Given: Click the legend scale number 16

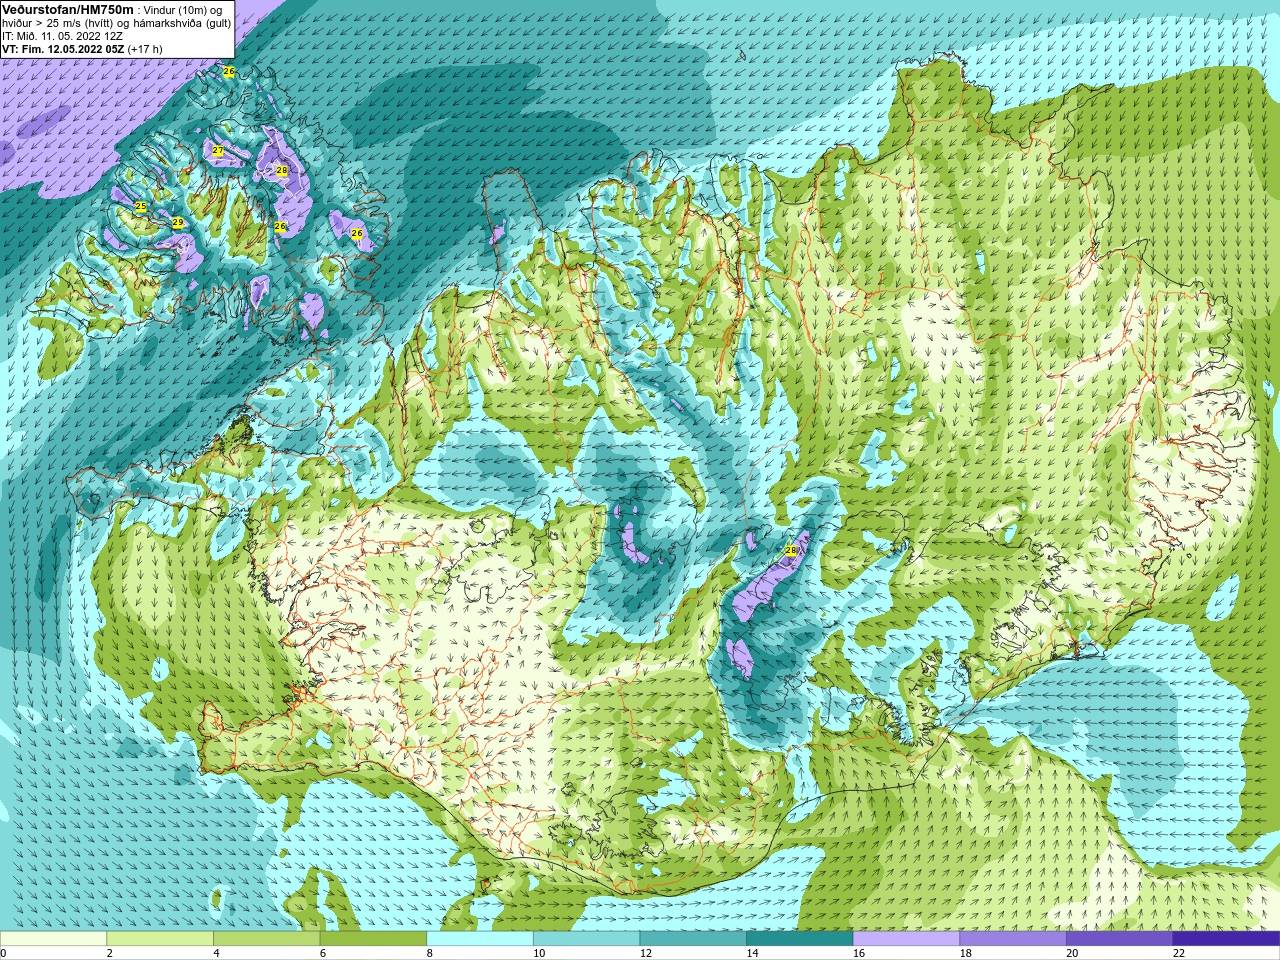Looking at the screenshot, I should [859, 953].
